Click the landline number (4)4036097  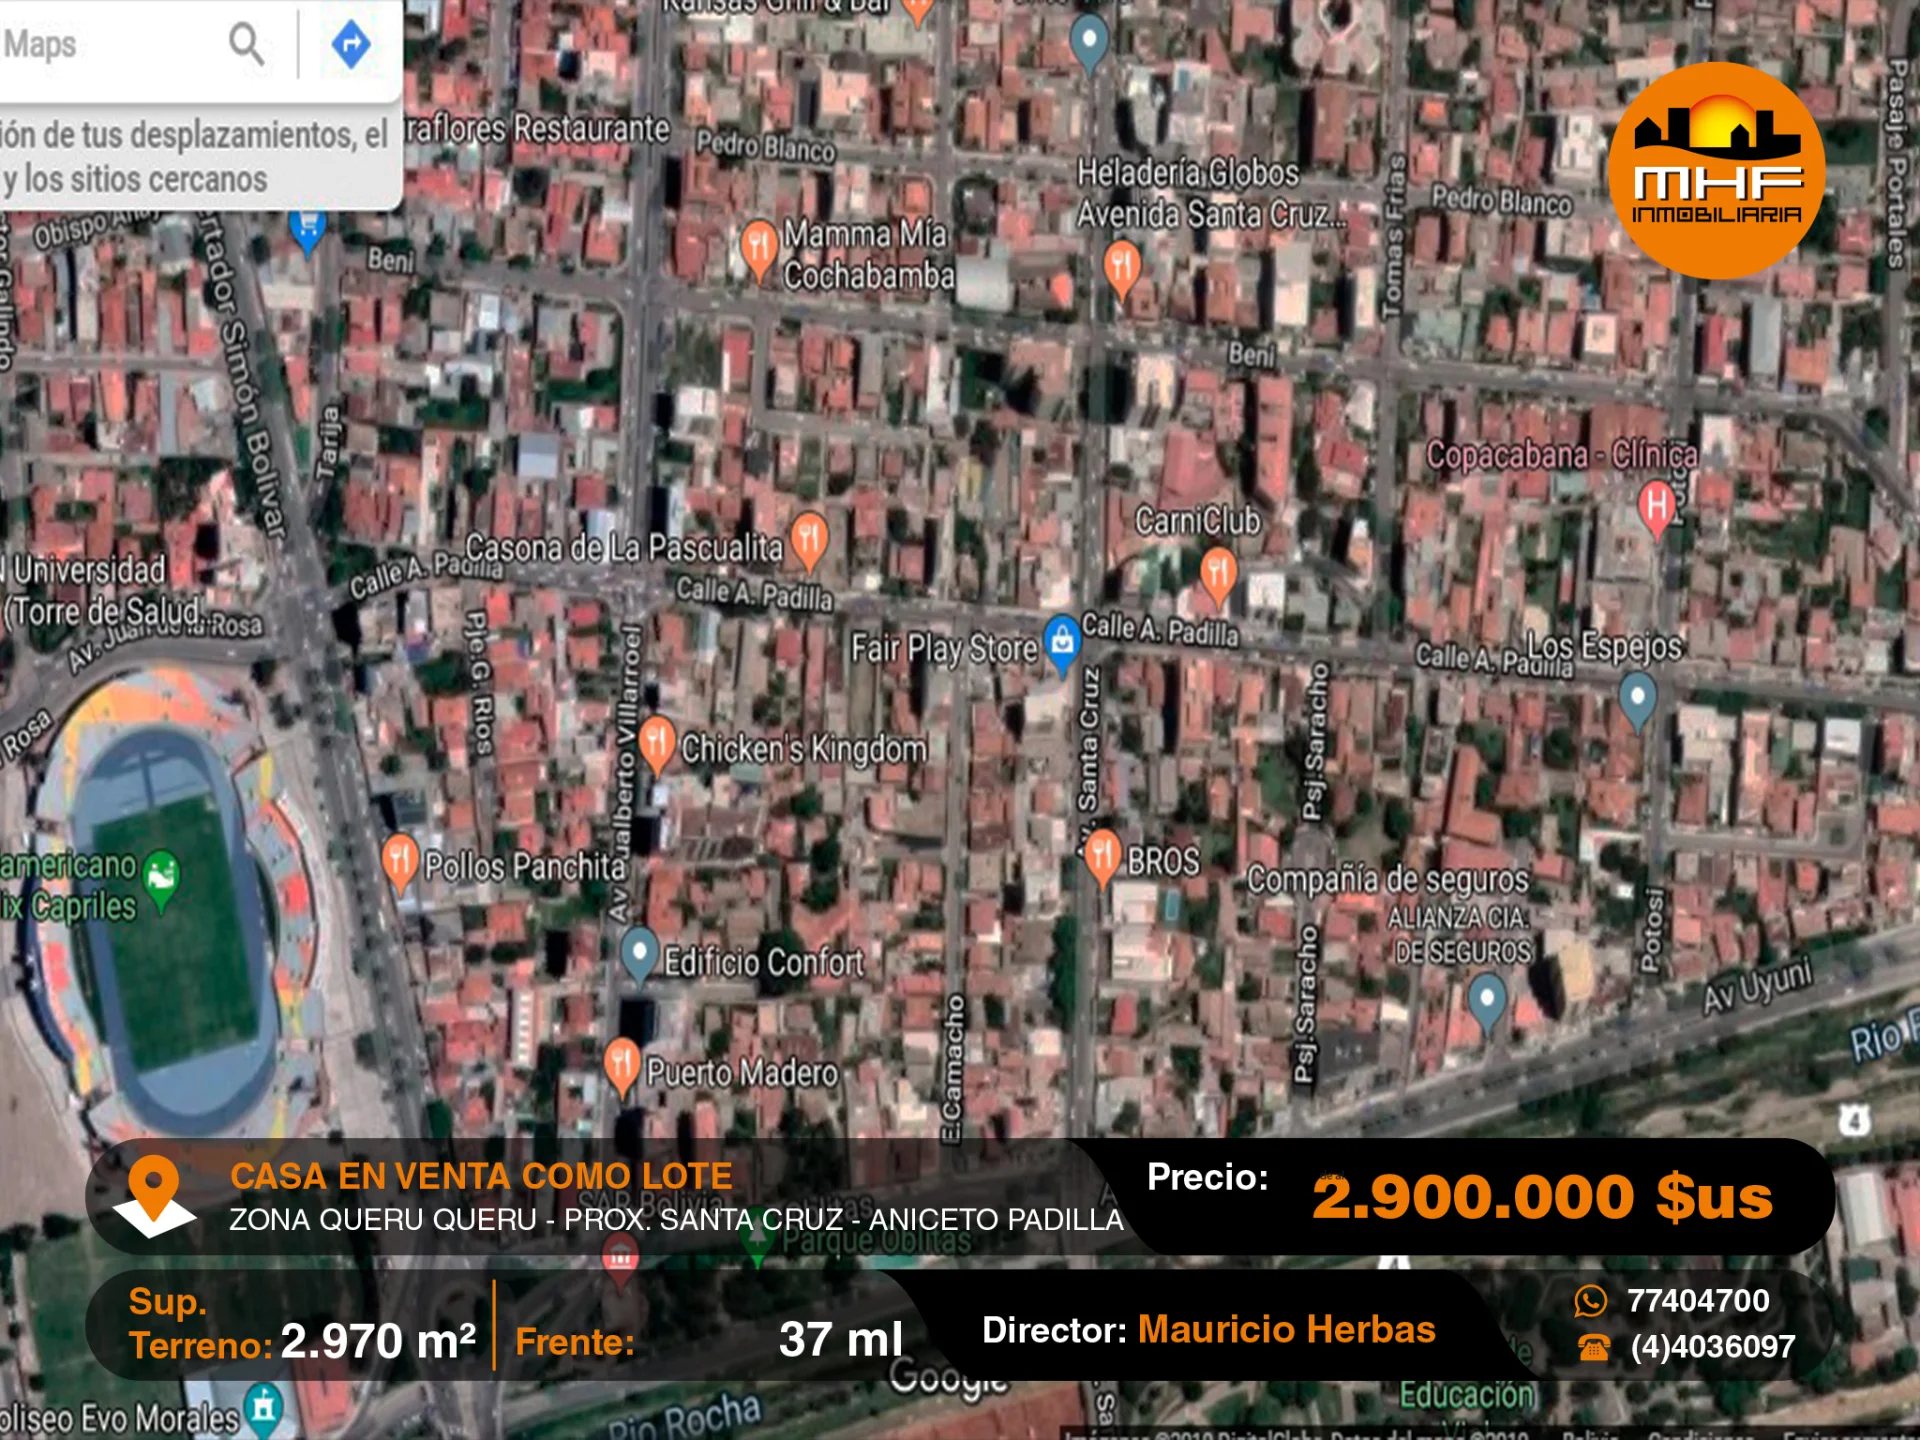click(1712, 1346)
